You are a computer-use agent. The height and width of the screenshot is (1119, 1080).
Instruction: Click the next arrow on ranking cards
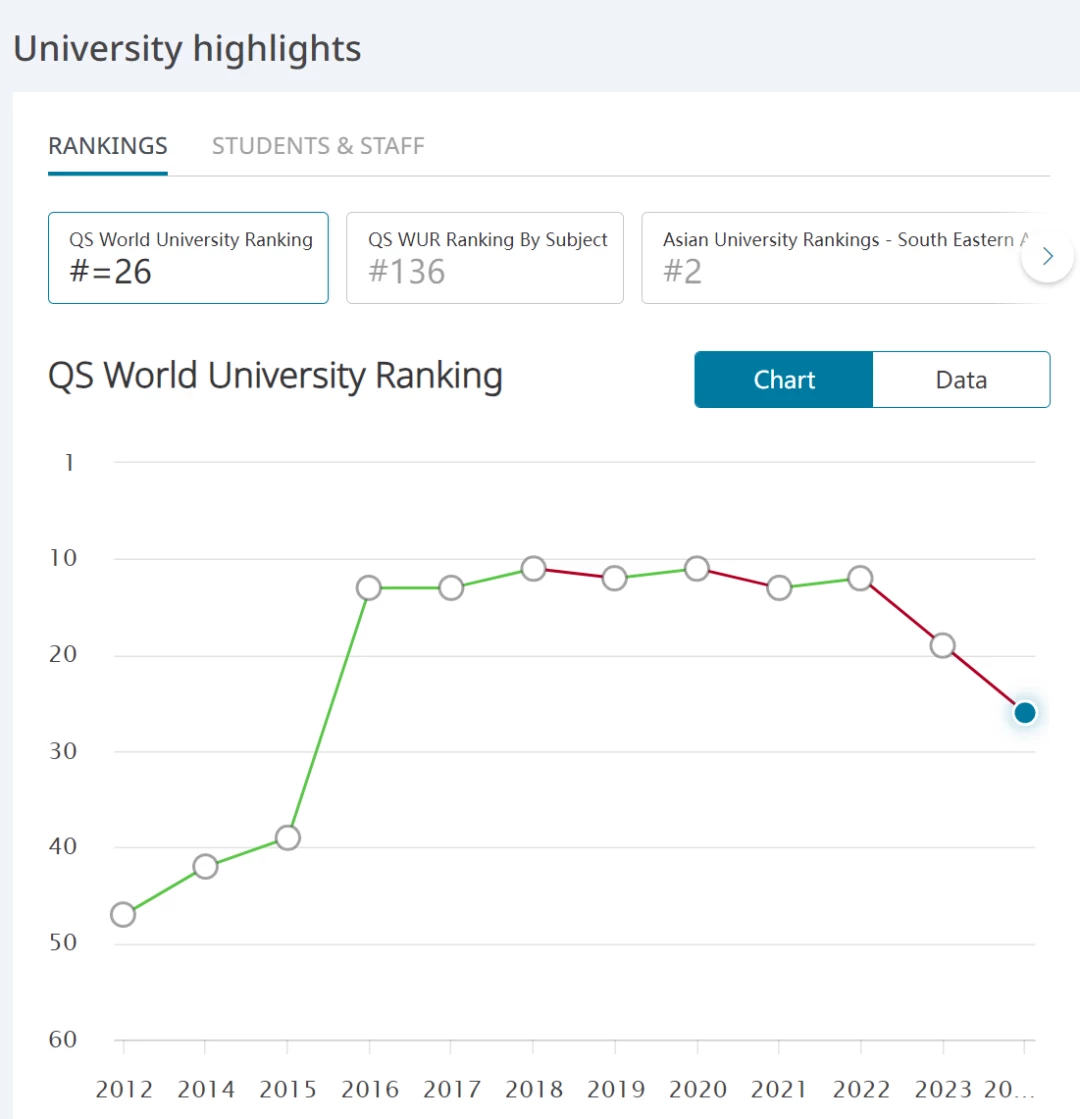click(x=1047, y=256)
